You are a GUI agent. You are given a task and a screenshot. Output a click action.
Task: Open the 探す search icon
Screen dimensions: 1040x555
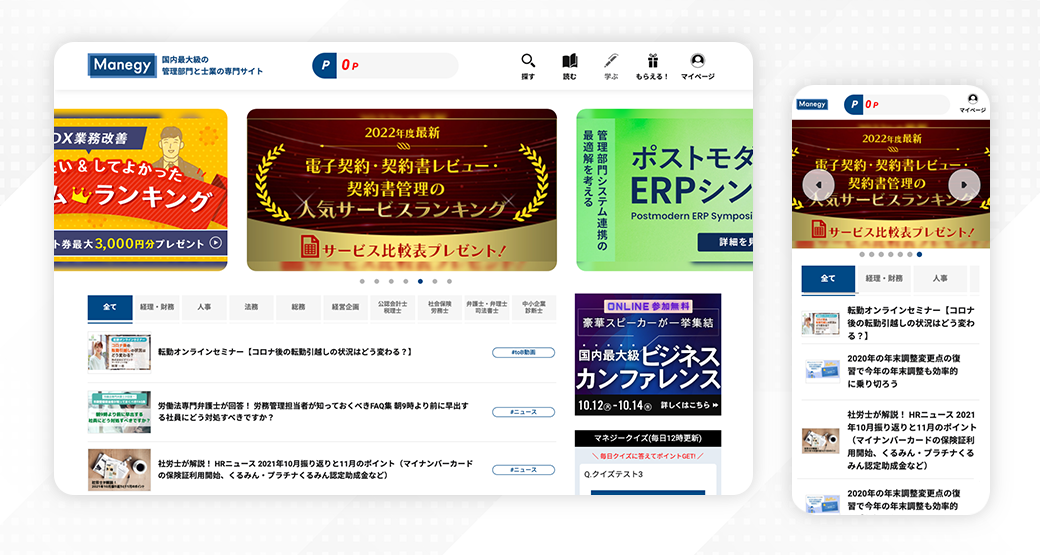[x=528, y=67]
